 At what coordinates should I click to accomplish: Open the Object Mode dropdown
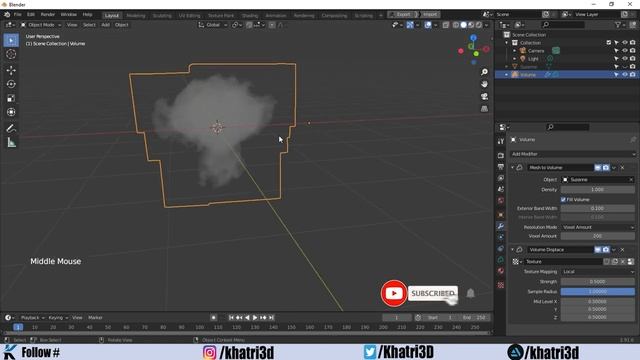pos(41,25)
